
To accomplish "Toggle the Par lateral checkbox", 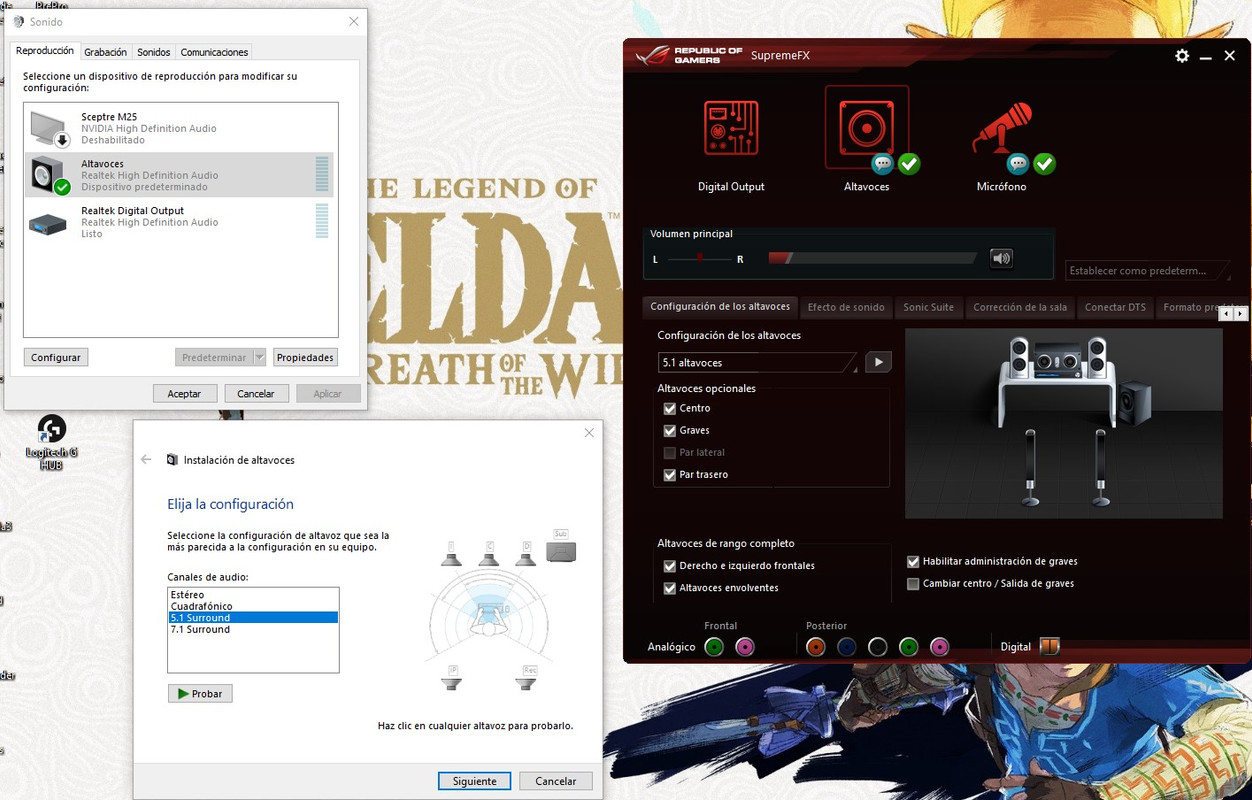I will click(670, 452).
